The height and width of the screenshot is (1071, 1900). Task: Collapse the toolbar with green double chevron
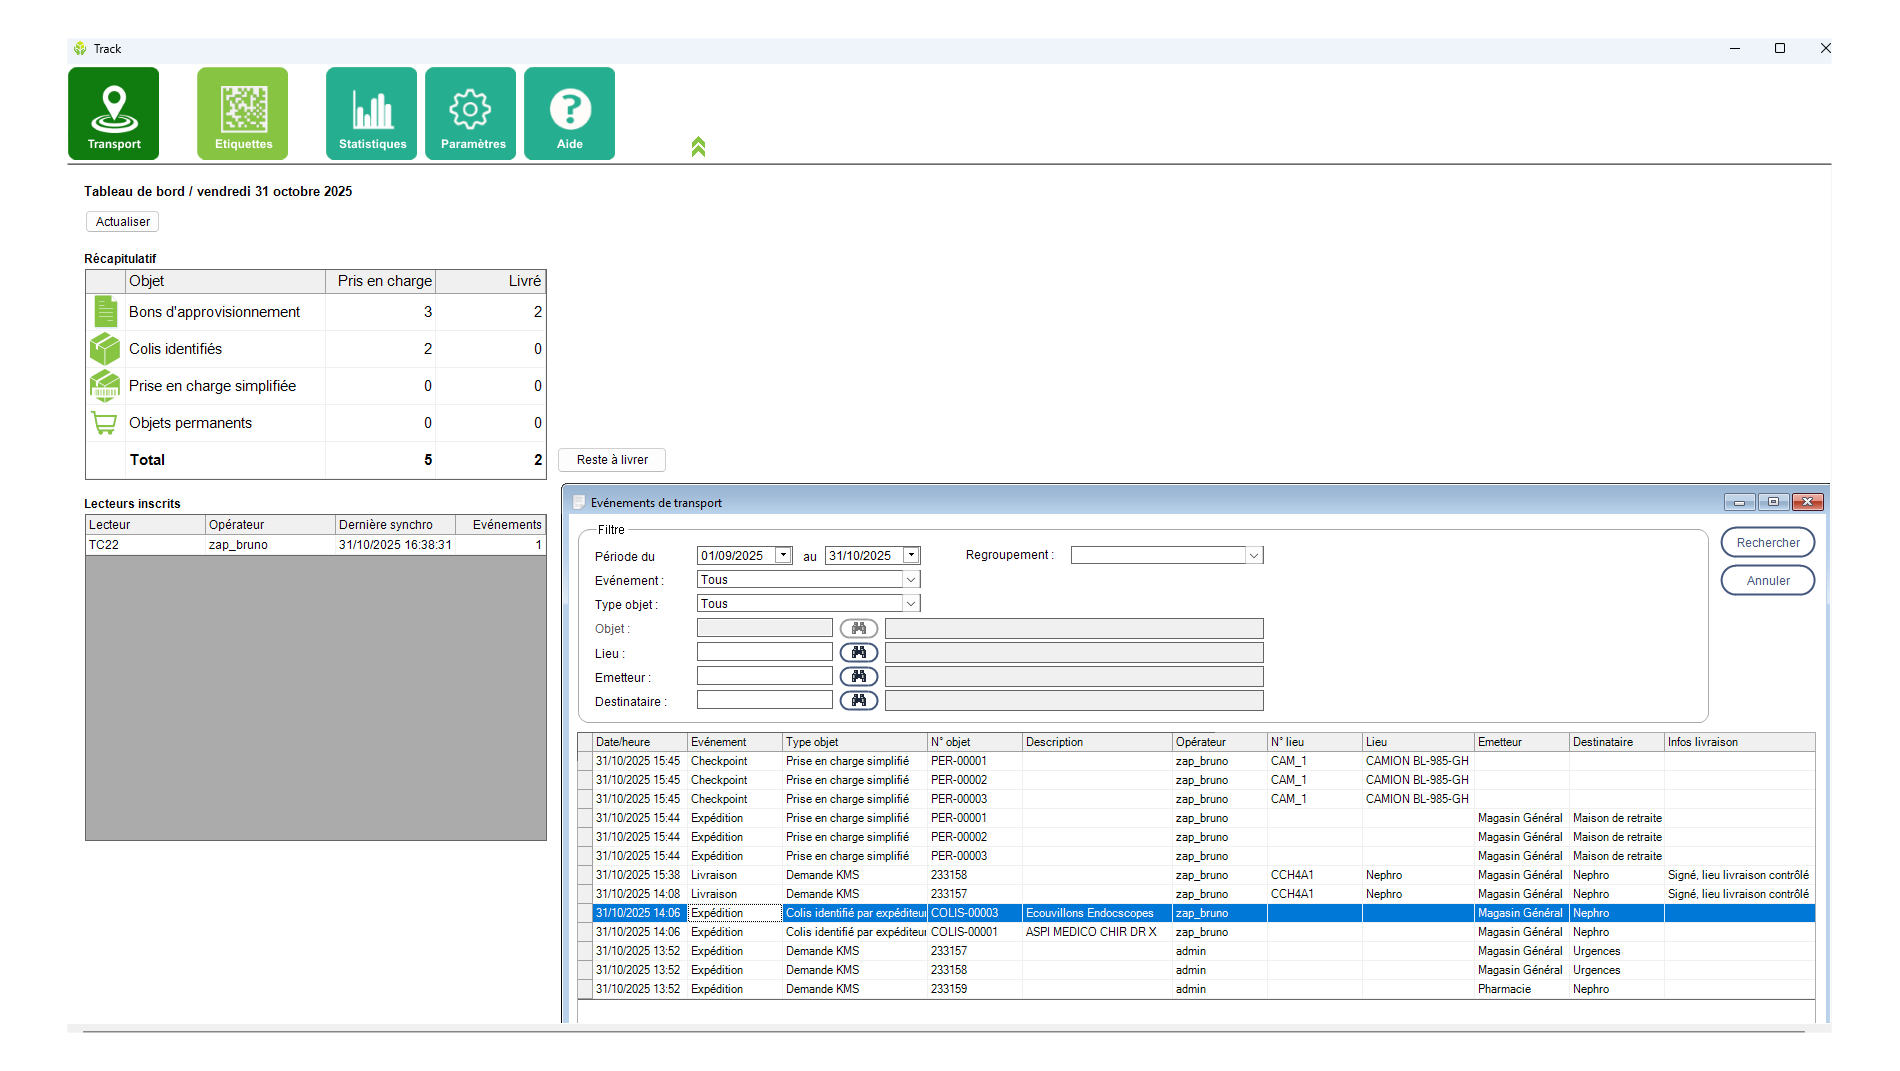pyautogui.click(x=698, y=147)
